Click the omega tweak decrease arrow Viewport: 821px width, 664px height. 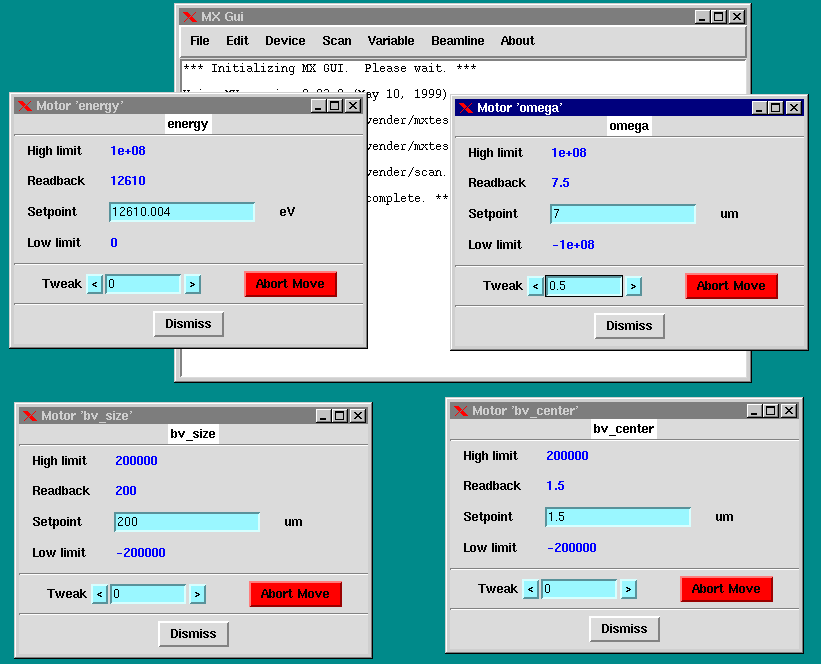[536, 287]
